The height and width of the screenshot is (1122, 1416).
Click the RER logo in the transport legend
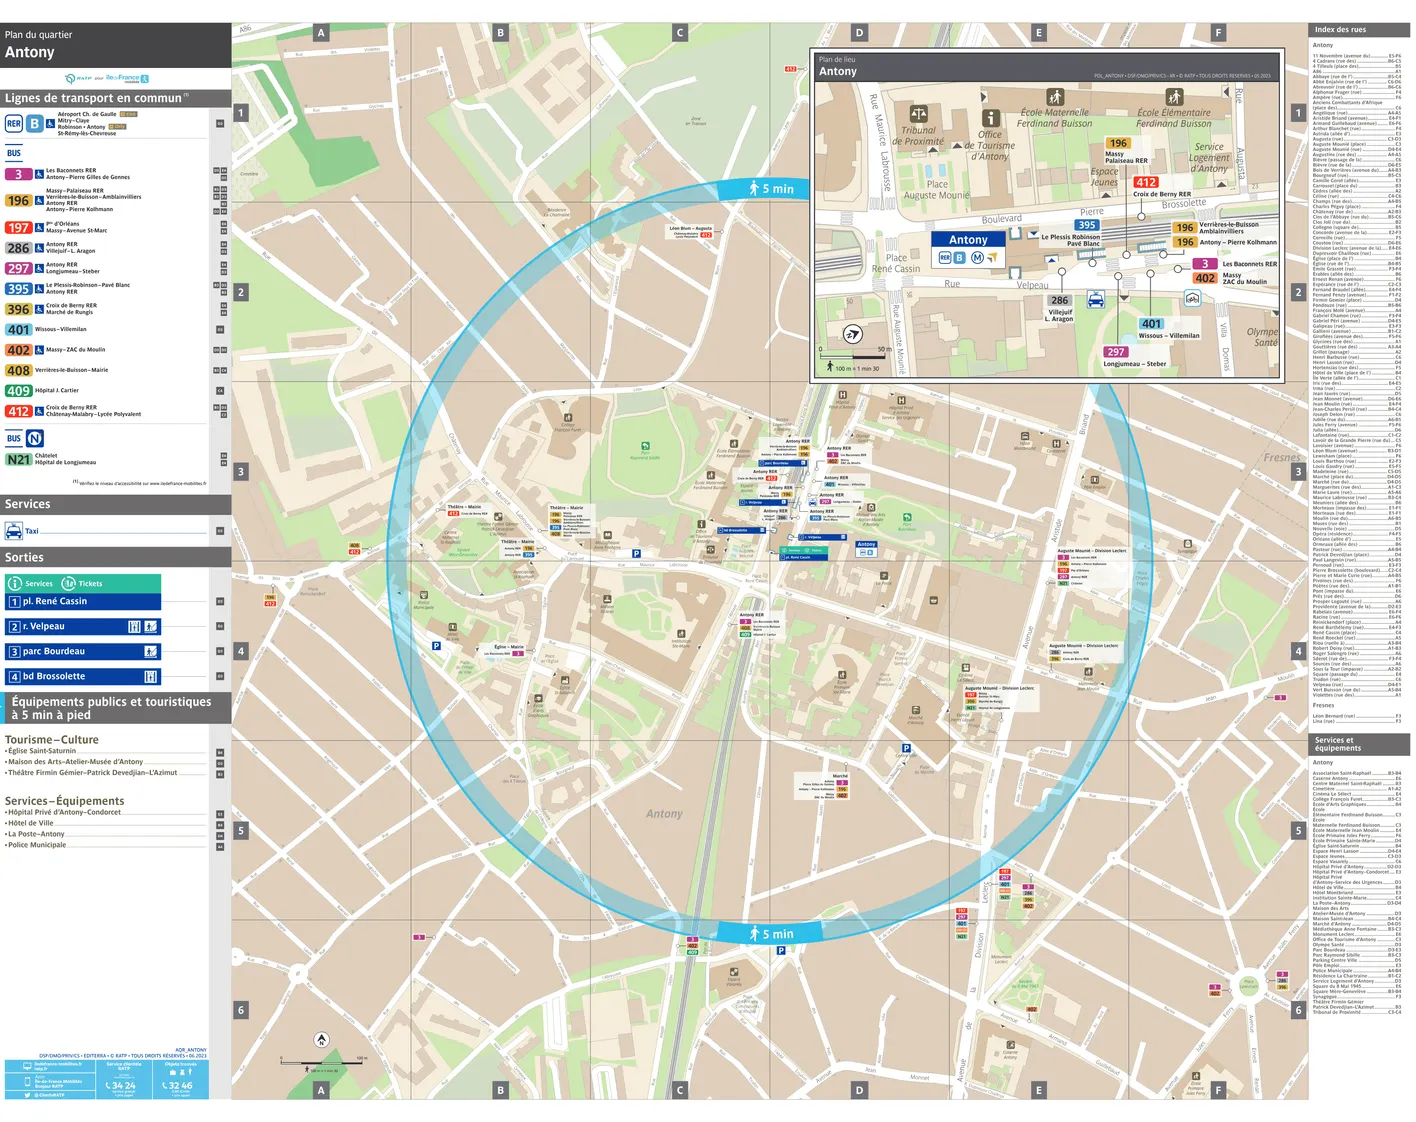14,124
